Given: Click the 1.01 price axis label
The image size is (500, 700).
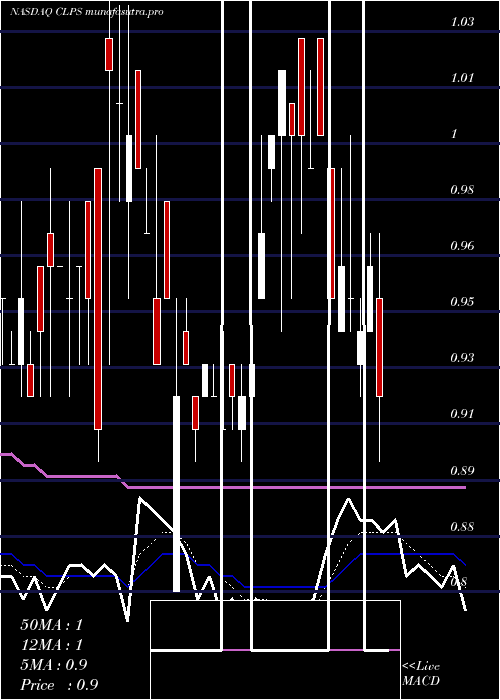Looking at the screenshot, I should [x=462, y=78].
